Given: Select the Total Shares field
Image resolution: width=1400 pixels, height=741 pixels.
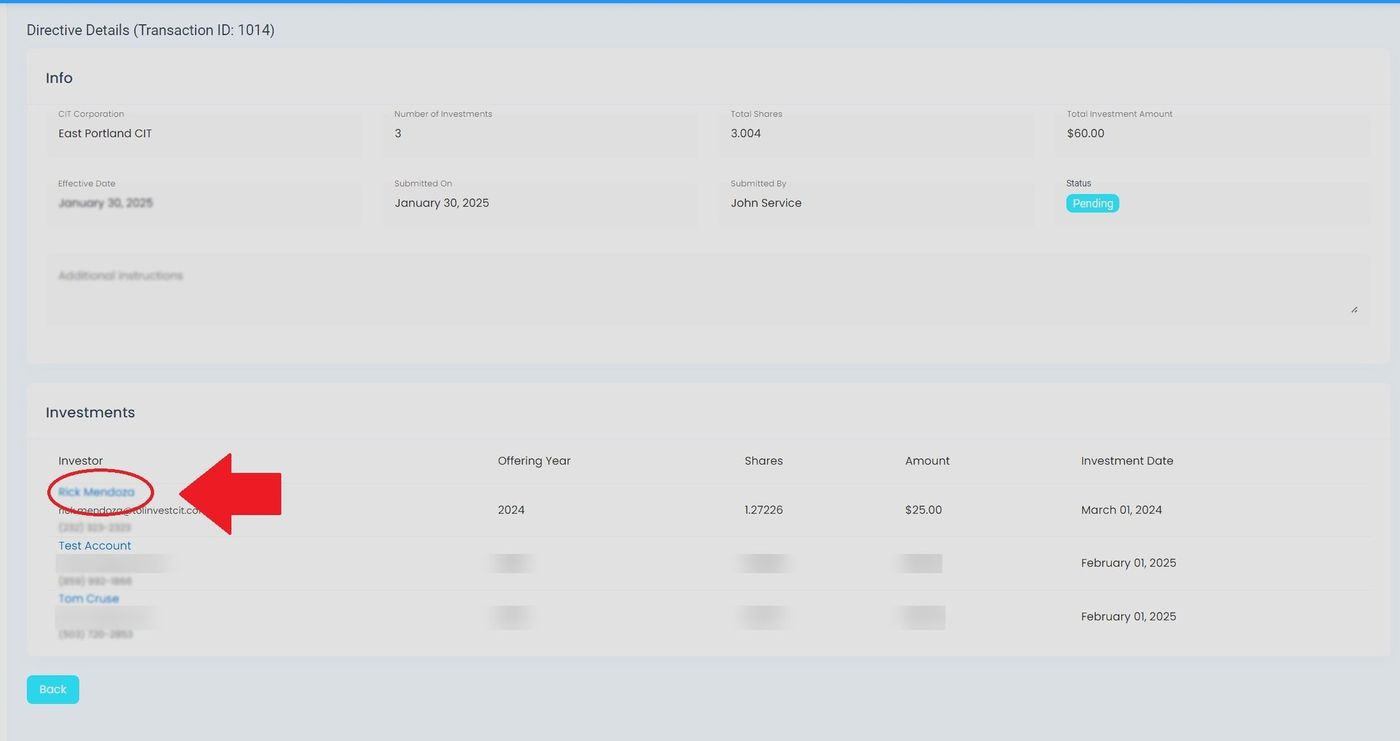Looking at the screenshot, I should (876, 133).
